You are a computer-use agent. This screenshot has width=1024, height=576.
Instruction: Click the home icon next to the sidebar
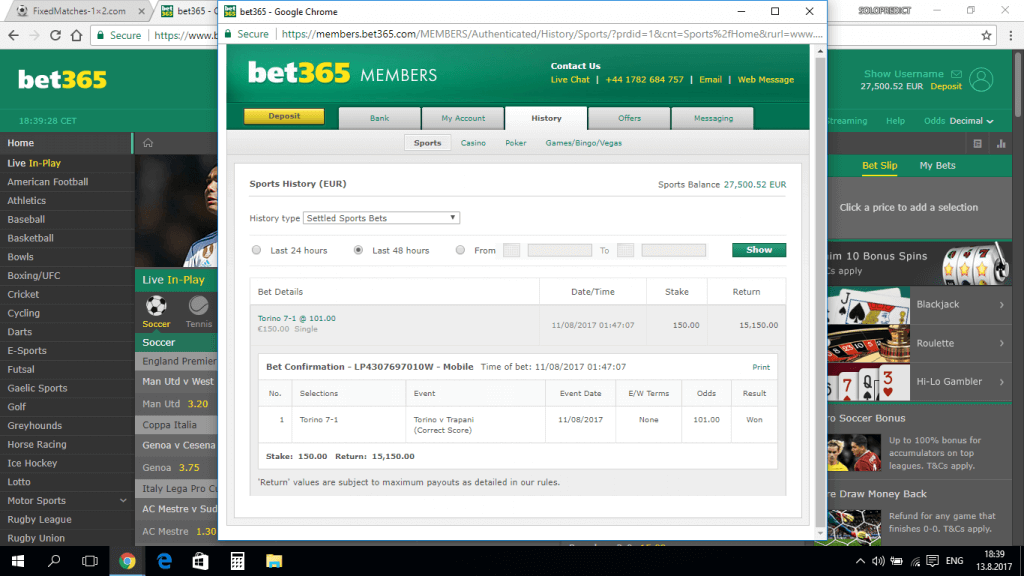coord(148,143)
